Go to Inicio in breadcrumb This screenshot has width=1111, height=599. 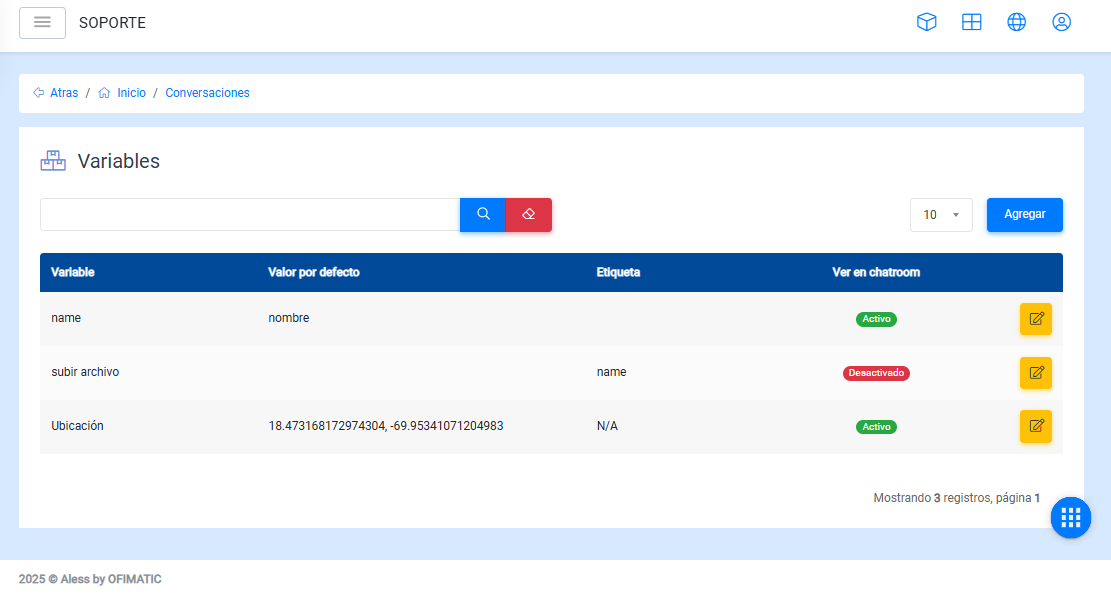(131, 93)
